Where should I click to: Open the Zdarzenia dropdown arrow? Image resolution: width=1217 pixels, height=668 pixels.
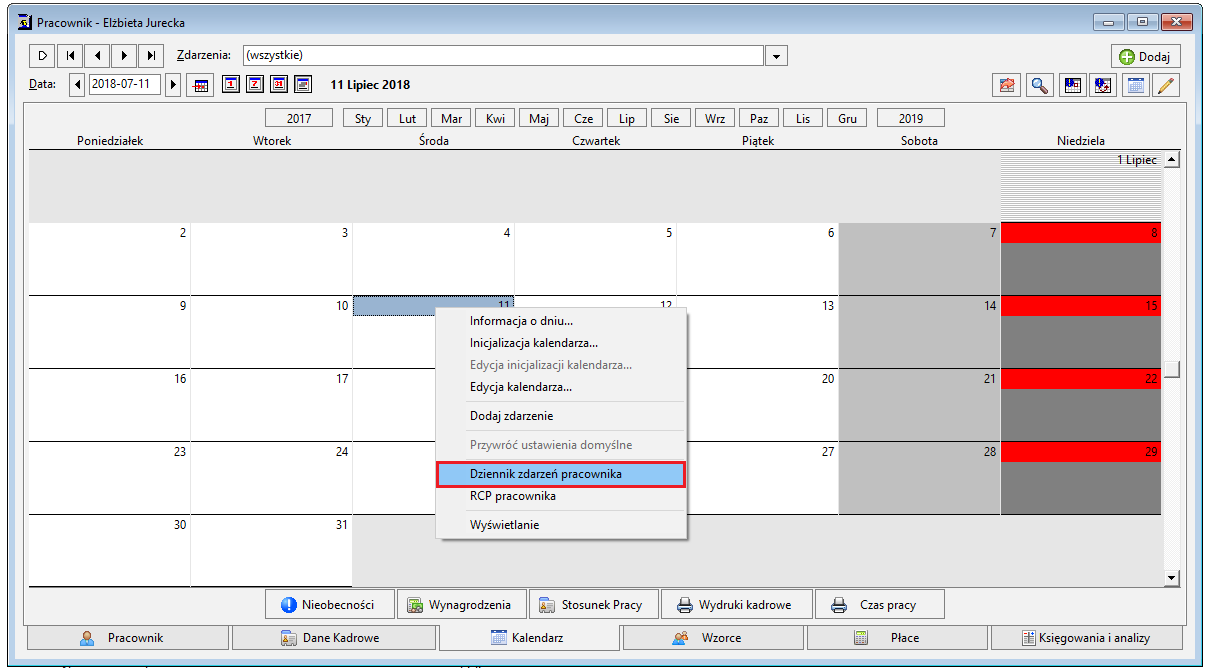778,56
